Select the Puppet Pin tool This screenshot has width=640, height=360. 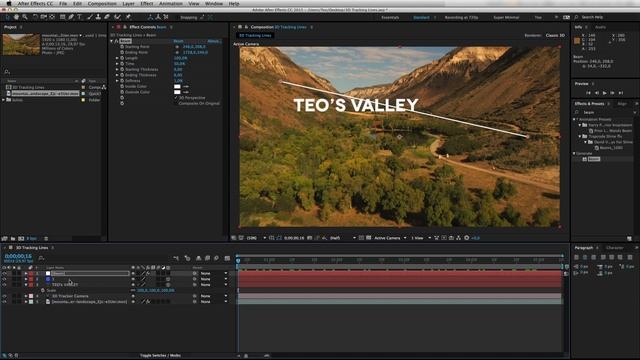(x=128, y=17)
